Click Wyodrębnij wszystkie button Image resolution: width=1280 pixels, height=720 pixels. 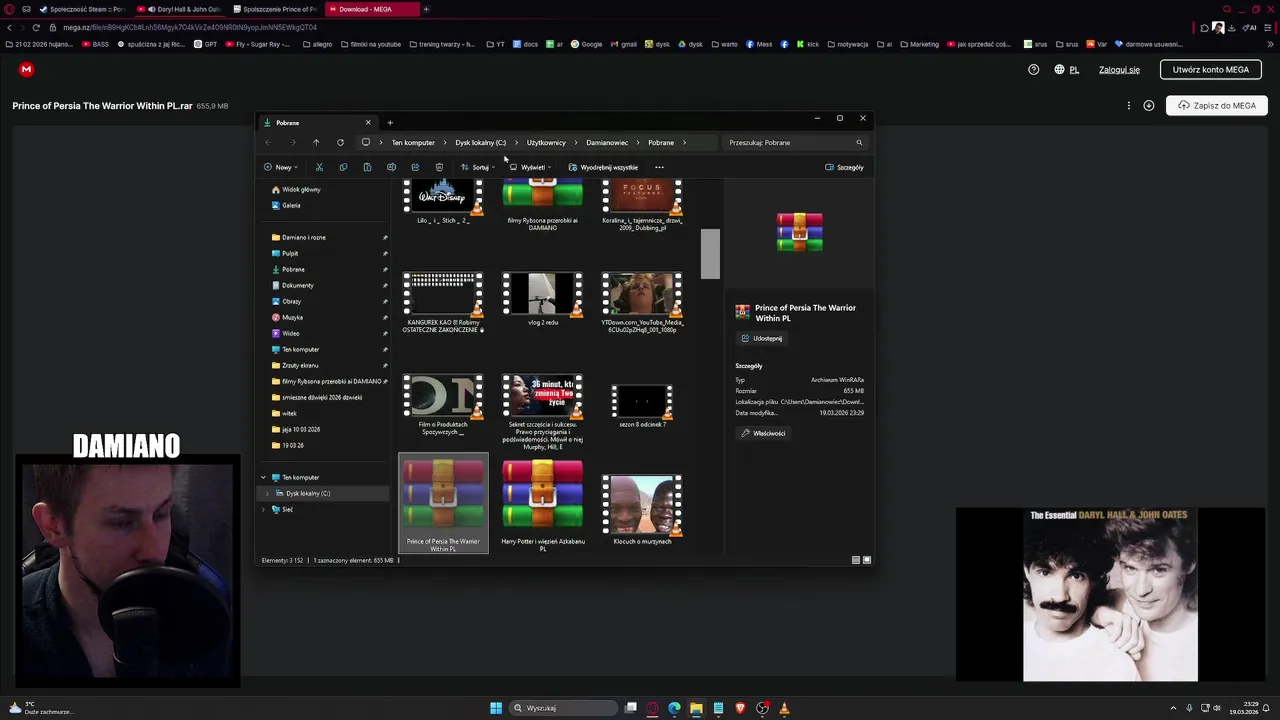tap(603, 167)
